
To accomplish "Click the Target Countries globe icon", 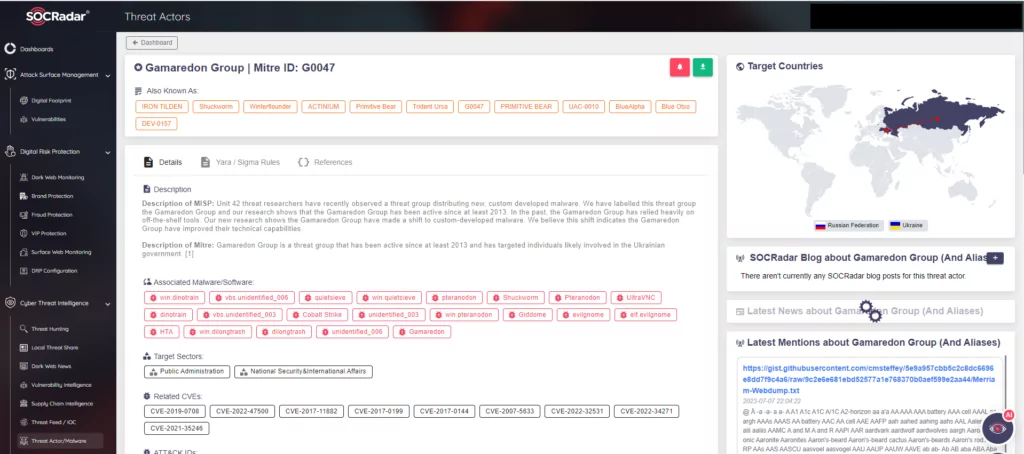I will (x=740, y=66).
